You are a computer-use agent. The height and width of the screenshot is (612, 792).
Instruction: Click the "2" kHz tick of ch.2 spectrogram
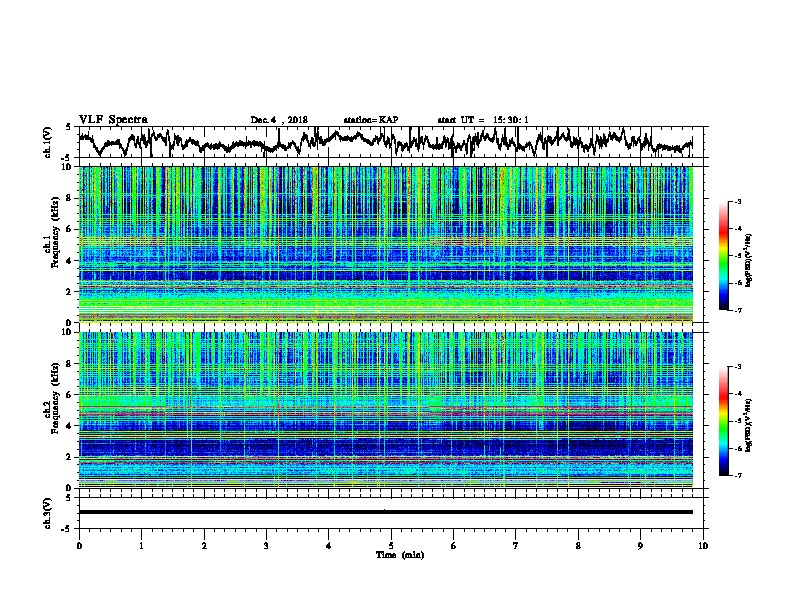[x=70, y=457]
